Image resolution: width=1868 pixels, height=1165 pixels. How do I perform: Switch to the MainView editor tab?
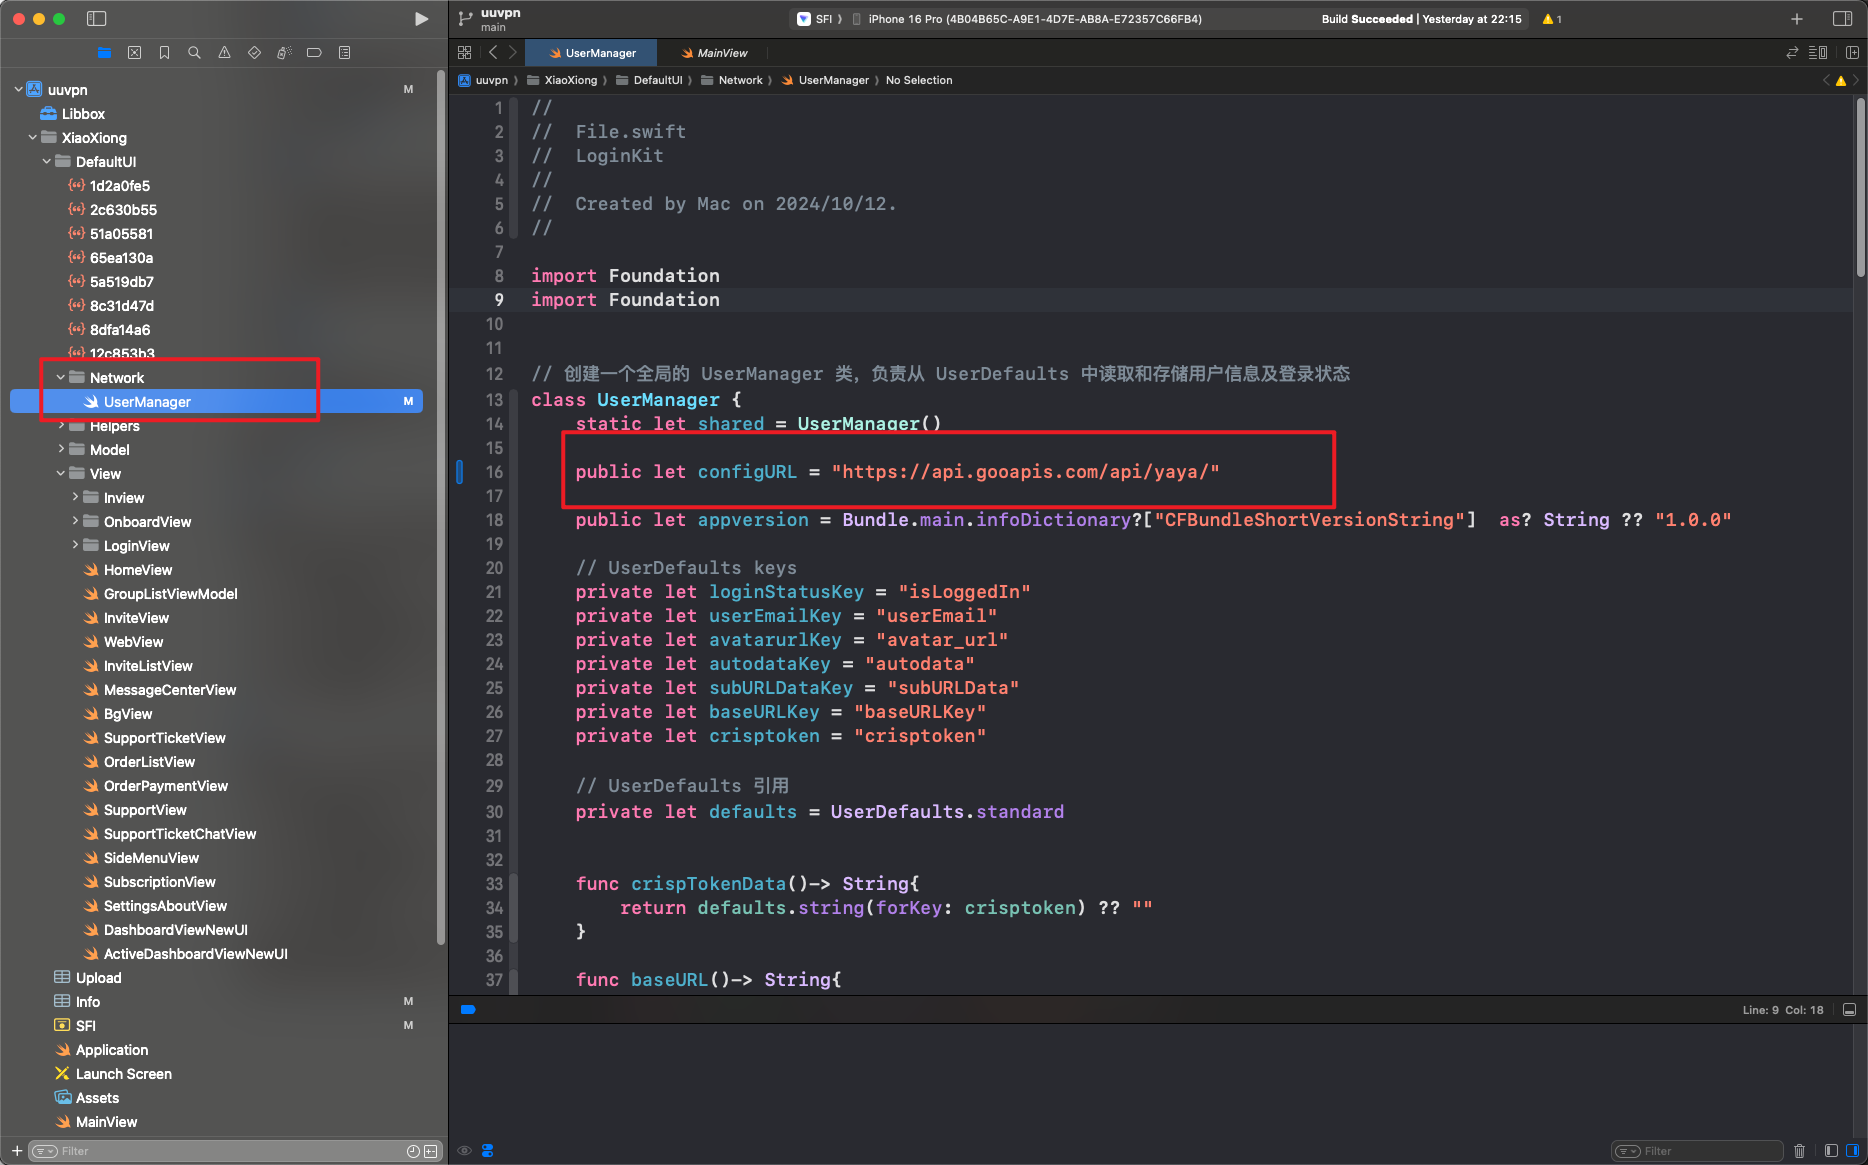(x=713, y=53)
